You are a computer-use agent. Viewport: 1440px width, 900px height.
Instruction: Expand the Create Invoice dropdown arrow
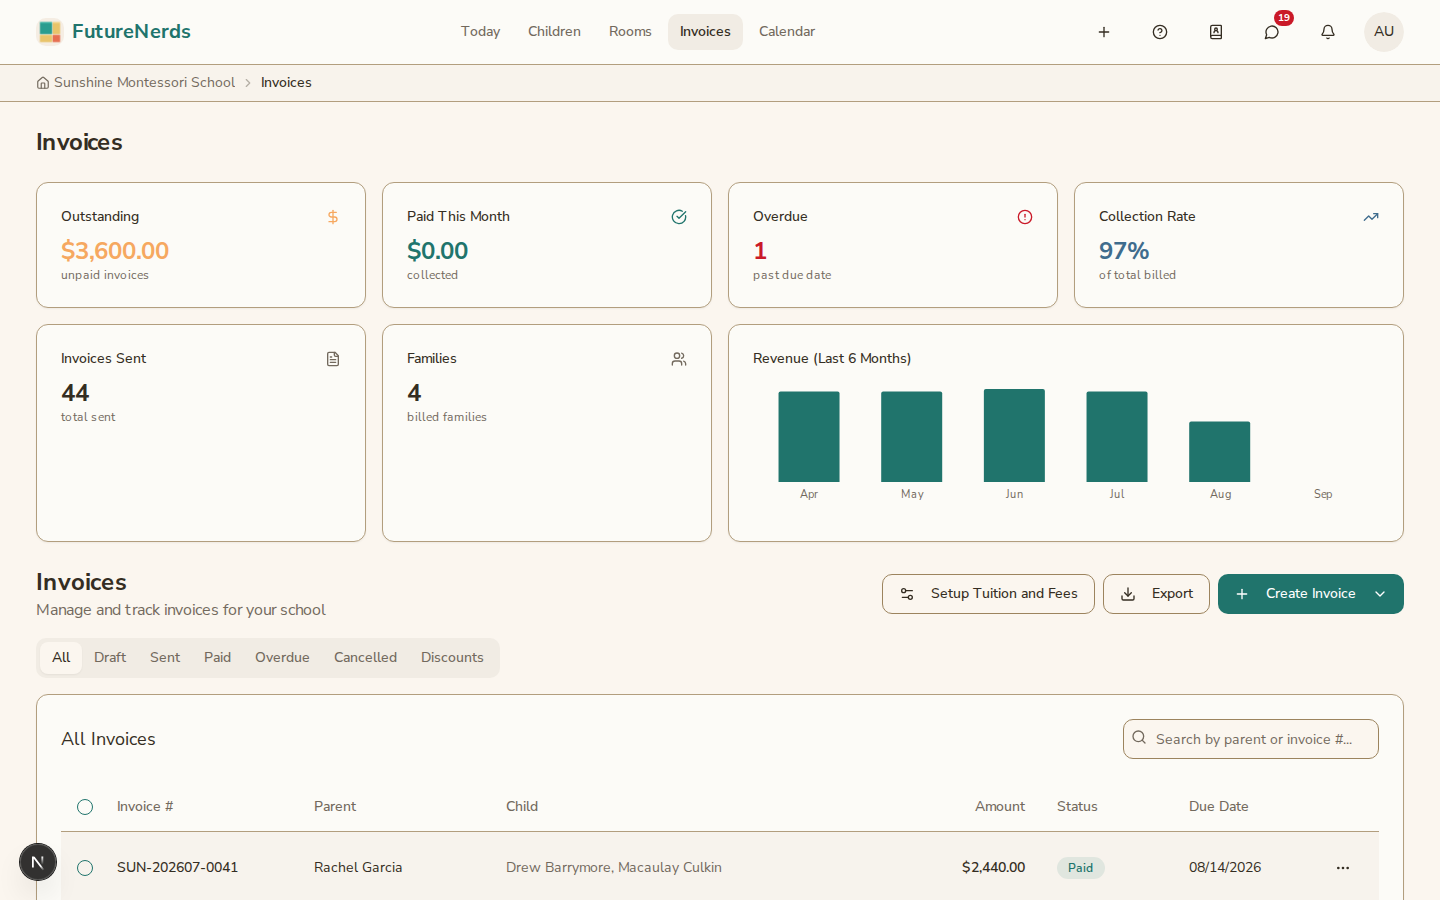tap(1380, 594)
